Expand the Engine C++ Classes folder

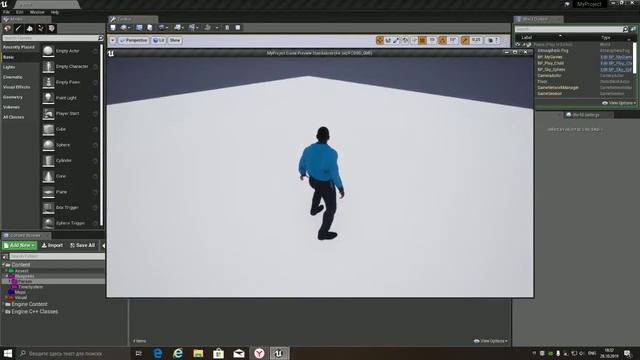(x=3, y=312)
